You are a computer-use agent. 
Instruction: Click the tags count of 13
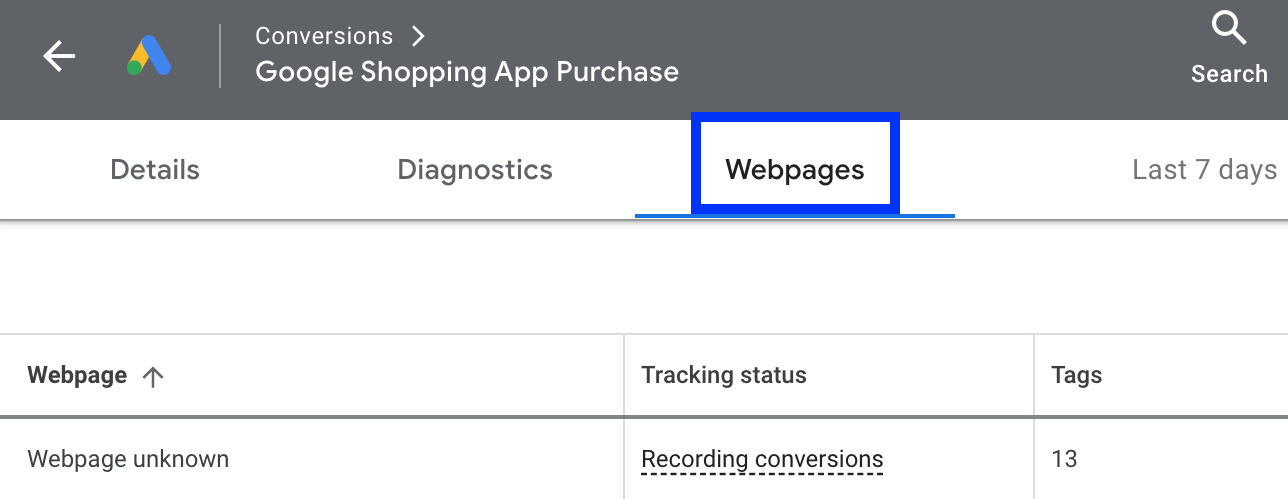click(1064, 459)
